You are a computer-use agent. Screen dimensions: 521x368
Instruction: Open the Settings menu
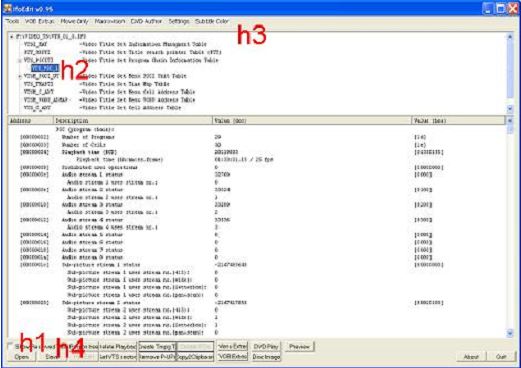[179, 21]
